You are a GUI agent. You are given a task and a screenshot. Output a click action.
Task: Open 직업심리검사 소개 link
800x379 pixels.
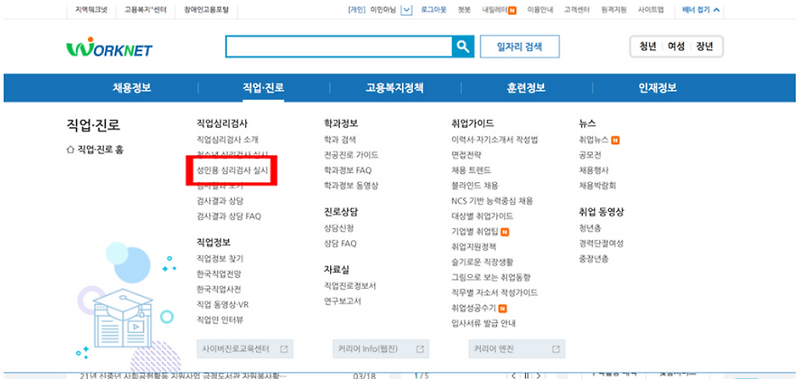coord(228,139)
